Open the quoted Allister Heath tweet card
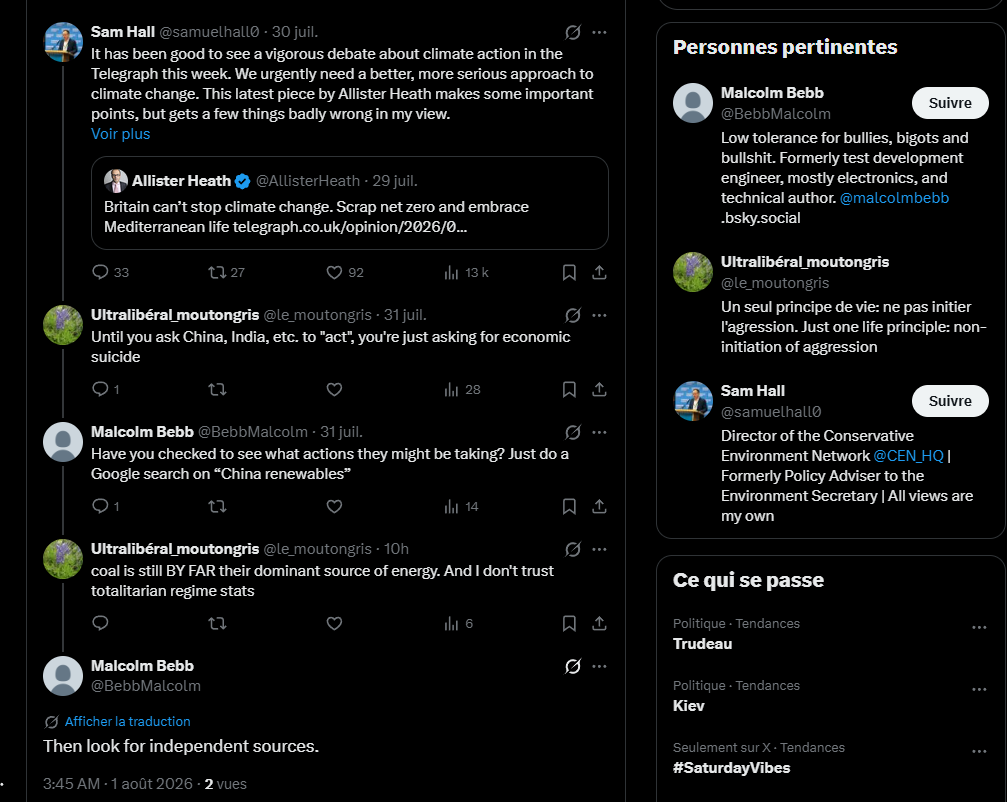 tap(349, 203)
